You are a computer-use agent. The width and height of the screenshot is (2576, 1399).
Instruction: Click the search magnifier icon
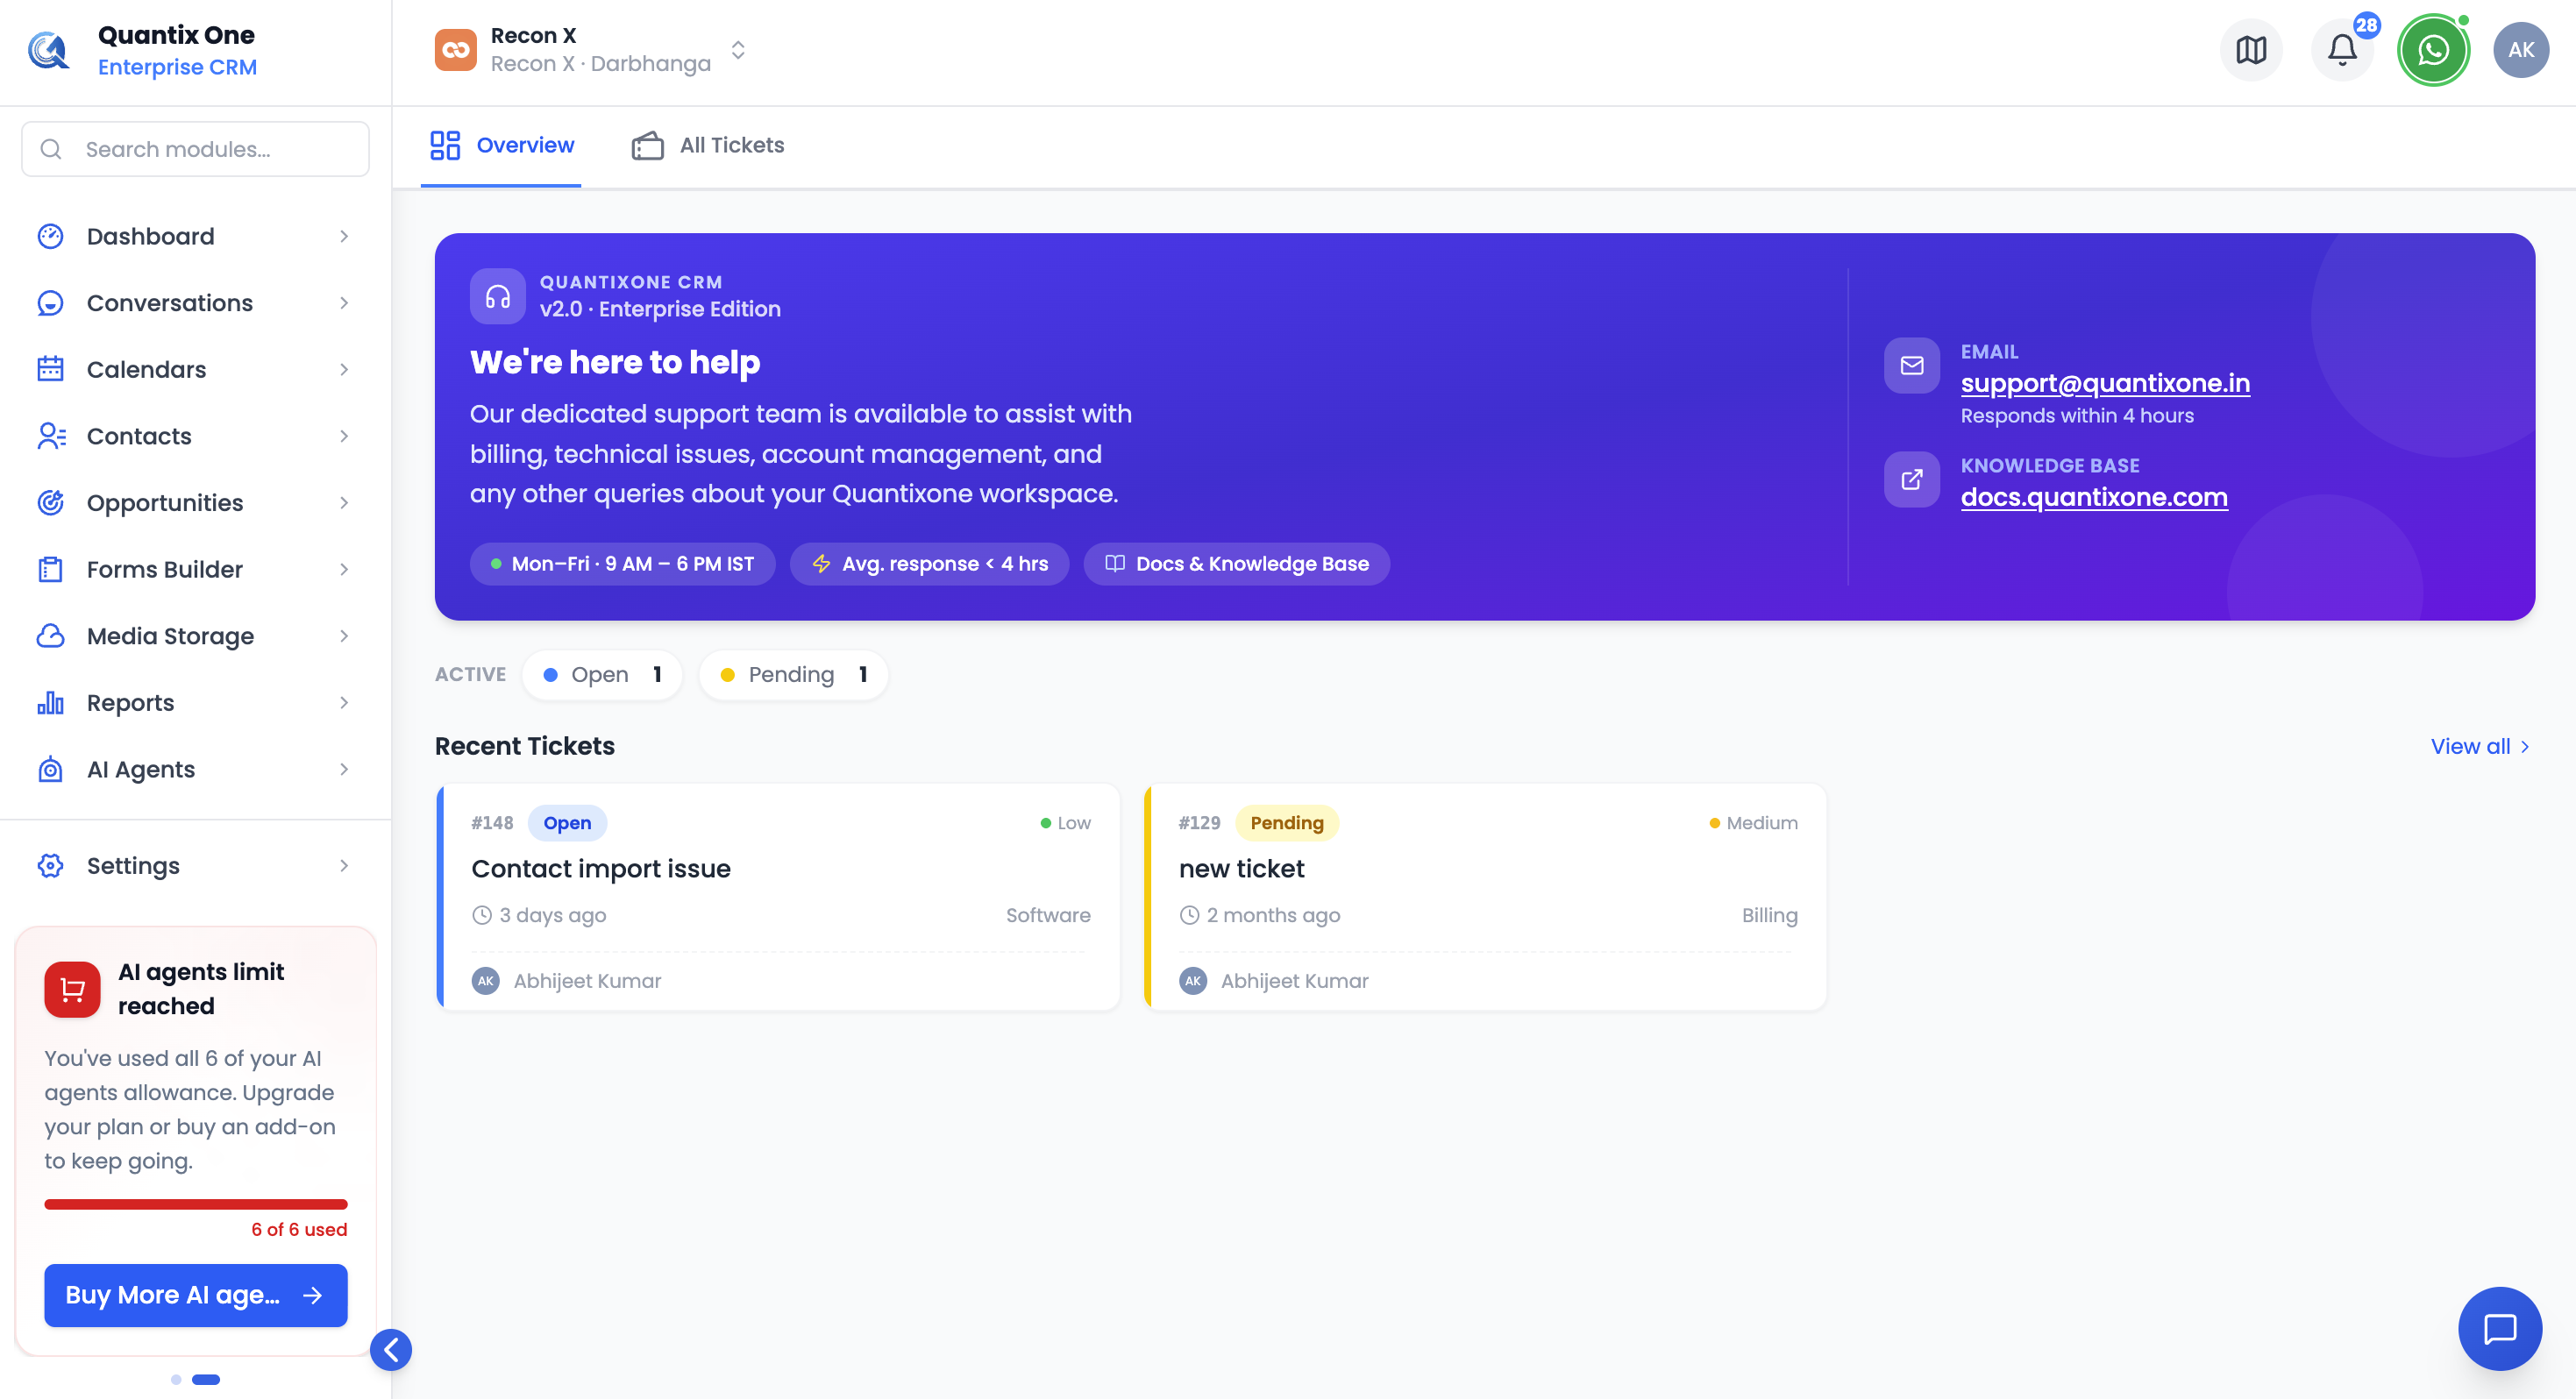tap(51, 149)
